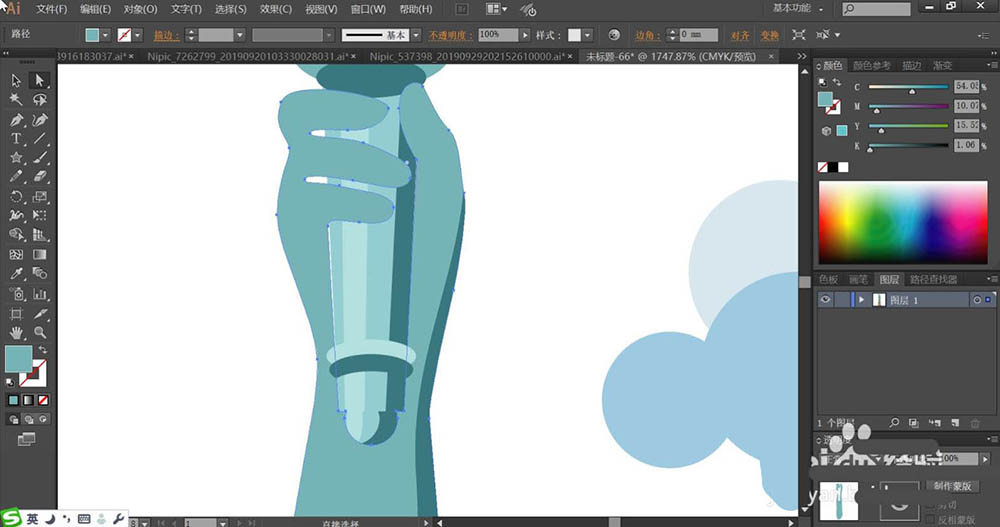
Task: Enable Draw Behind mode in toolbox
Action: click(x=29, y=419)
